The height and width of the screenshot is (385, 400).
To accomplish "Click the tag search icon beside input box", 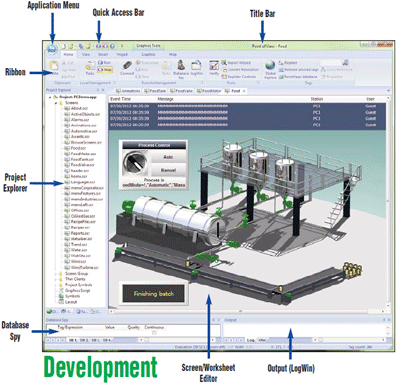I will (345, 62).
